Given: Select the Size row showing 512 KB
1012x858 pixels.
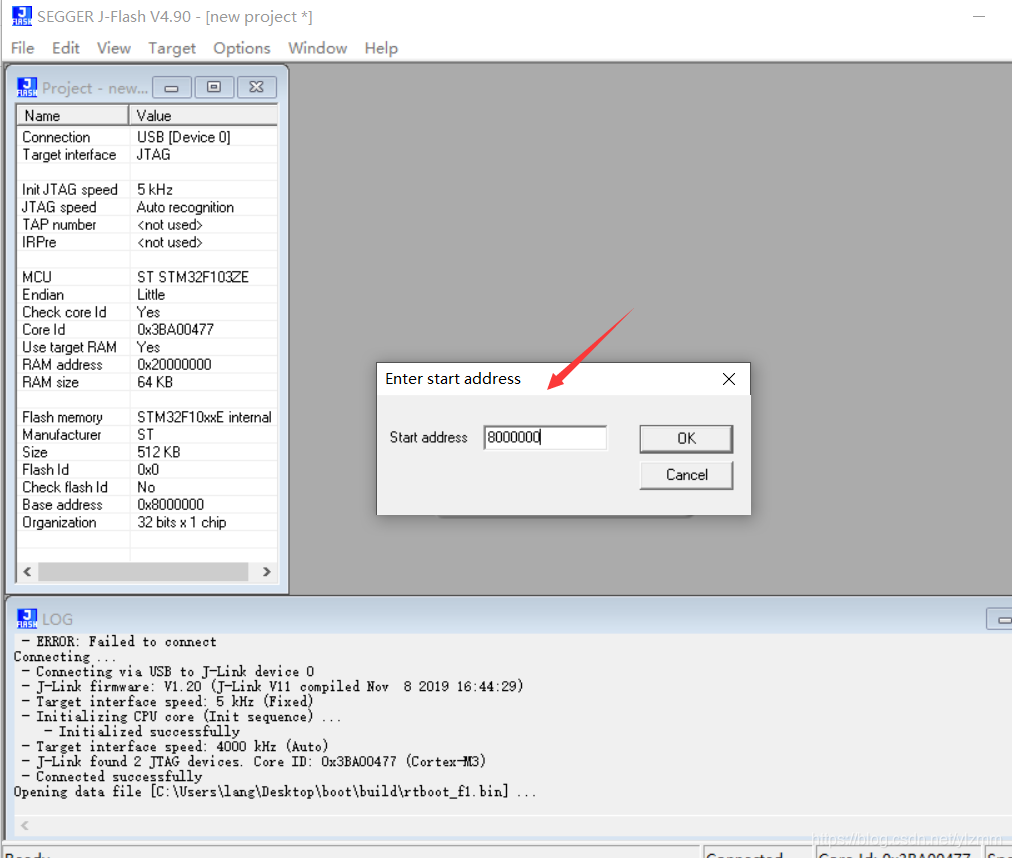Looking at the screenshot, I should (x=147, y=452).
